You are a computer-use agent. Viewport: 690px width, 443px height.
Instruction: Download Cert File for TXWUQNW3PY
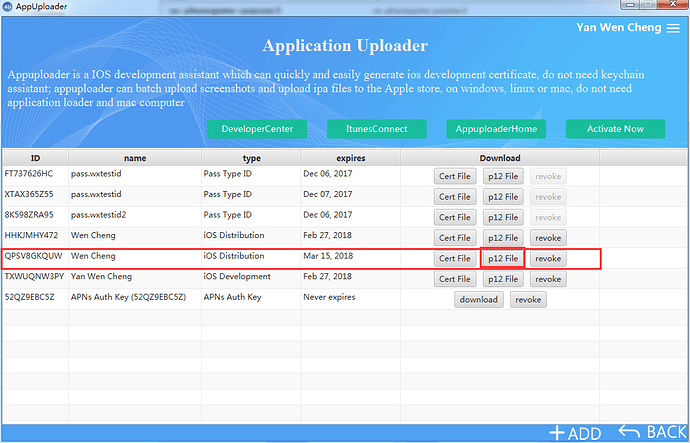tap(455, 279)
